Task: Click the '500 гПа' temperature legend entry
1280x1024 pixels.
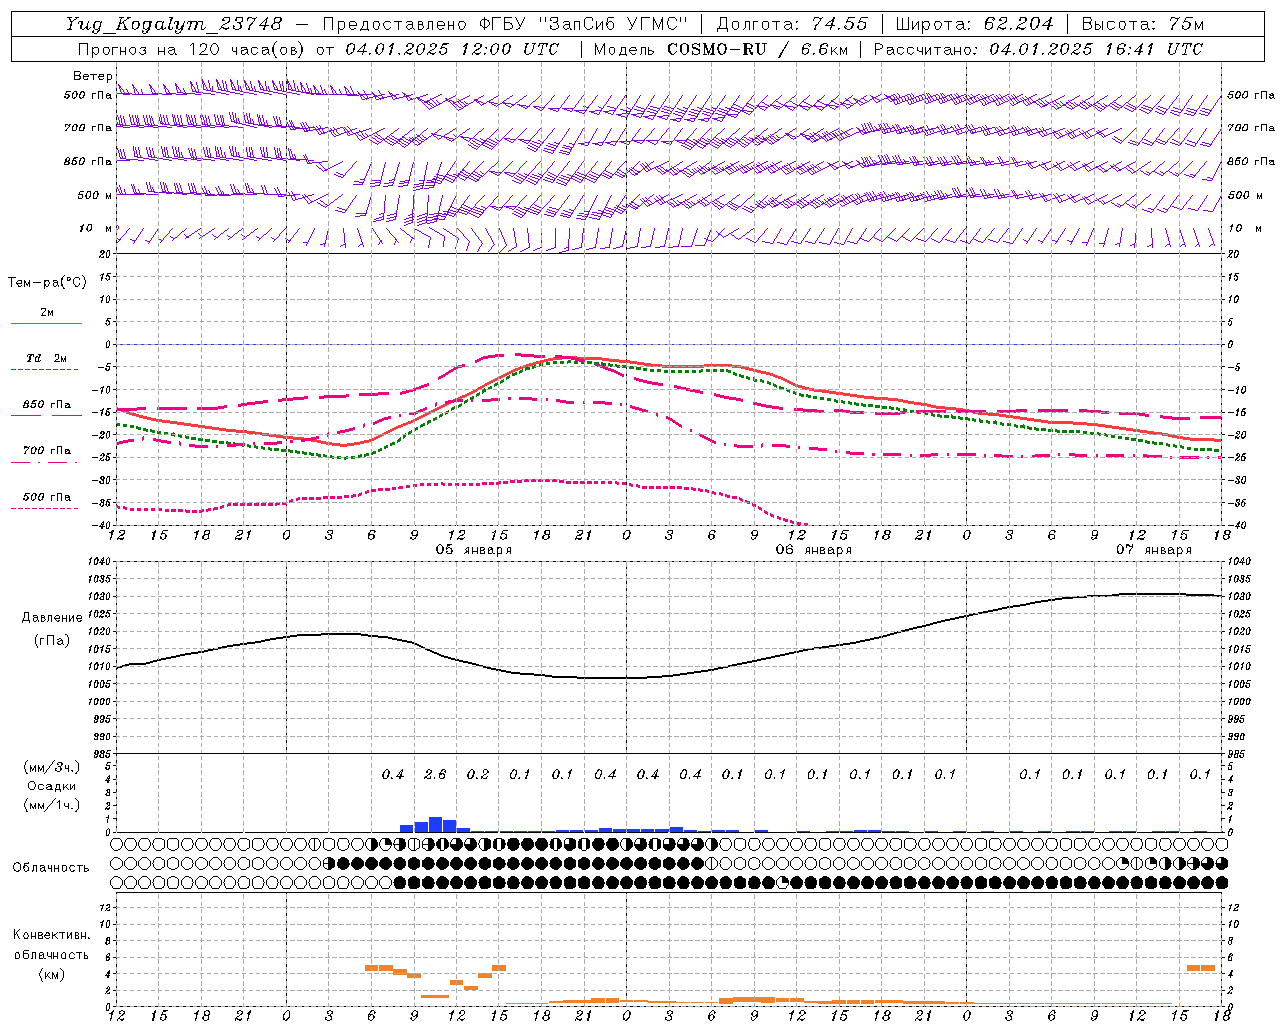Action: click(x=47, y=497)
